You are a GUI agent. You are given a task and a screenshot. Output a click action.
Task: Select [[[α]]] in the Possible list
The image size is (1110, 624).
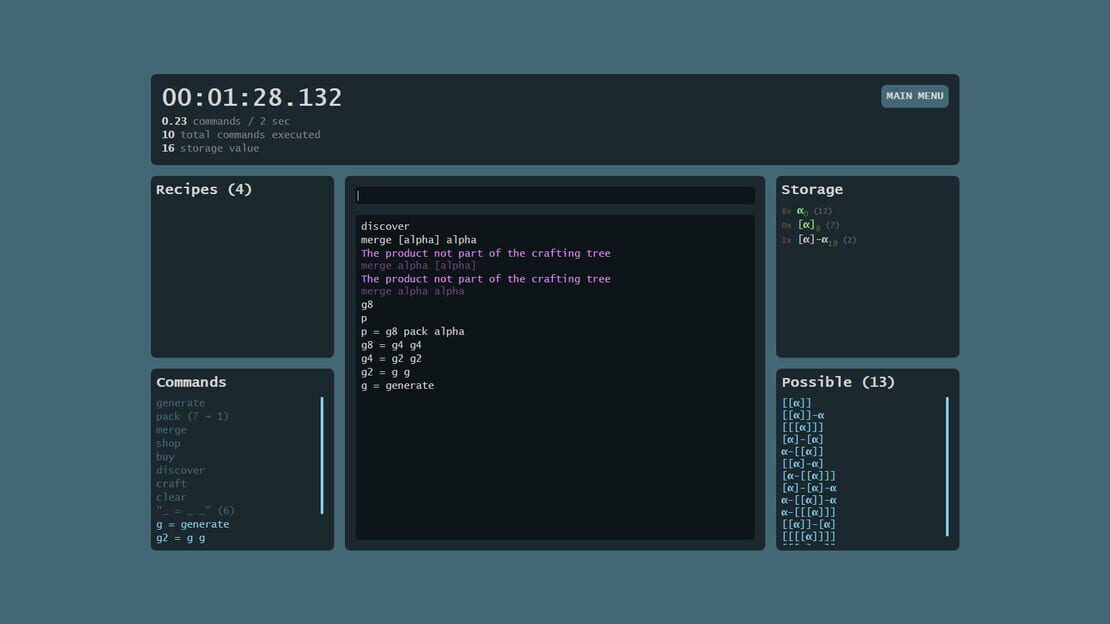pos(803,427)
